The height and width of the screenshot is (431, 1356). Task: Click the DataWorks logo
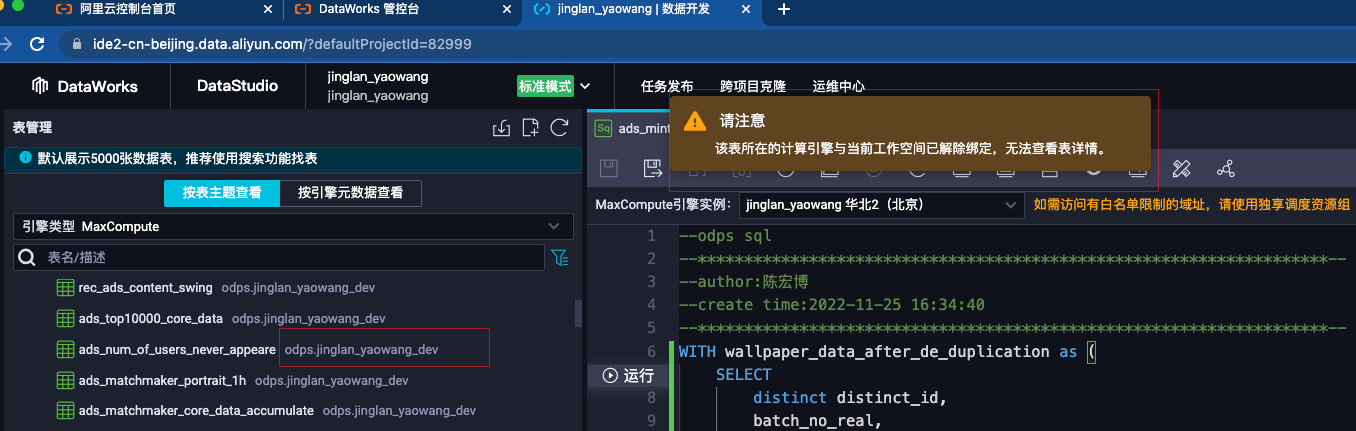tap(84, 86)
